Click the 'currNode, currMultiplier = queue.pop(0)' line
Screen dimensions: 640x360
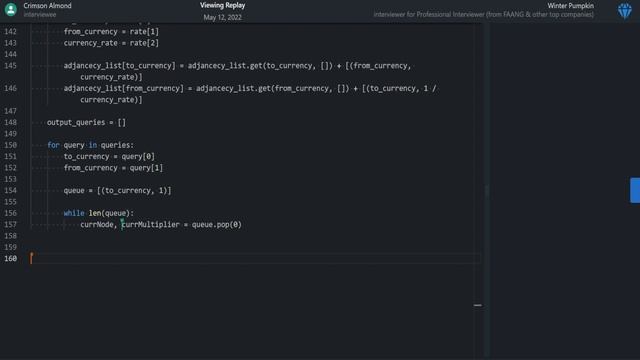[x=161, y=224]
